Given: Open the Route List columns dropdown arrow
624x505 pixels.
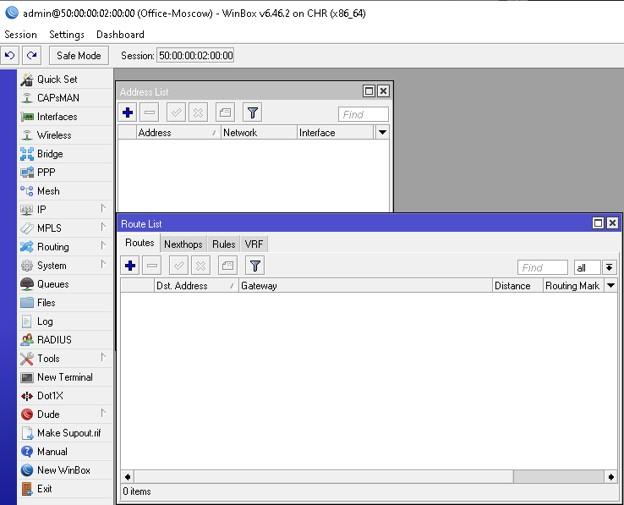Looking at the screenshot, I should pyautogui.click(x=611, y=285).
